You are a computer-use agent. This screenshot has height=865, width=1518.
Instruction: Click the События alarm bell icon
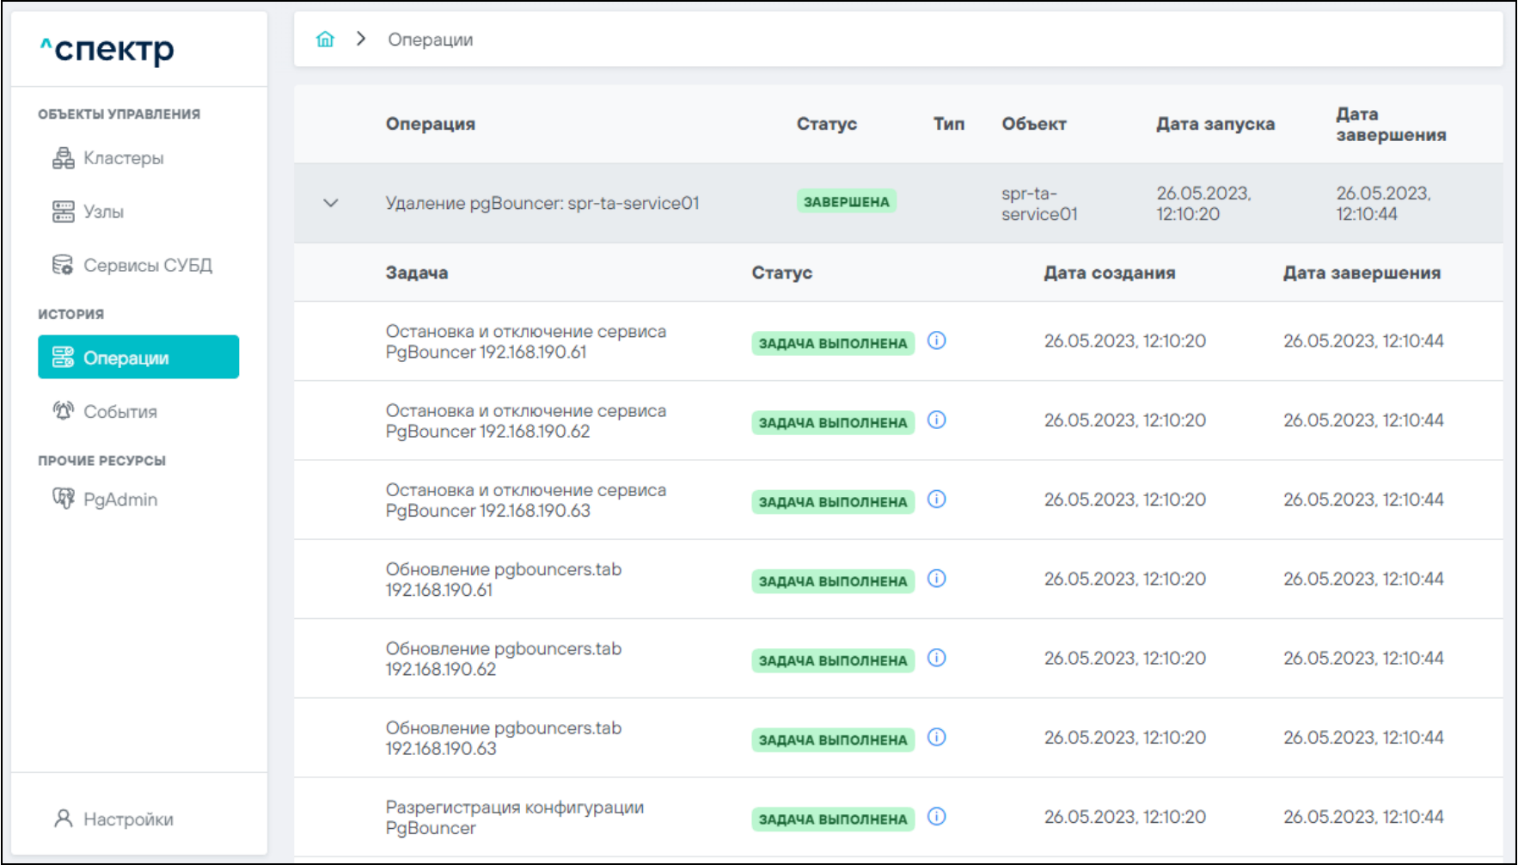coord(63,411)
